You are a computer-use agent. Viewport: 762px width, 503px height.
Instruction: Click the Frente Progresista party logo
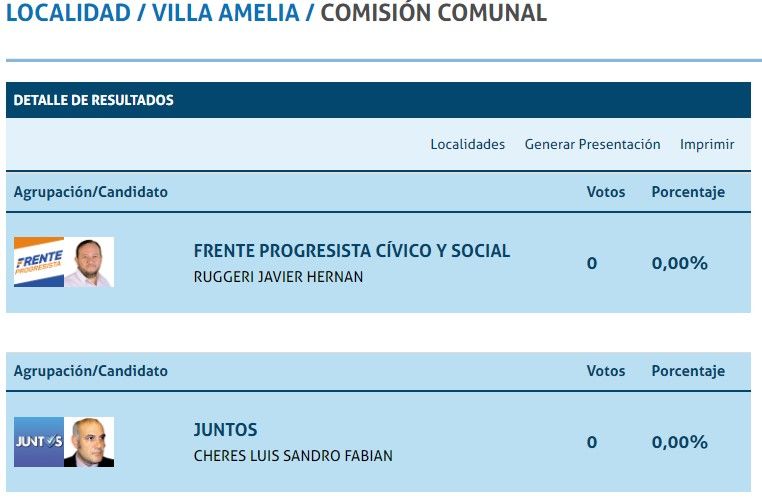pos(39,262)
